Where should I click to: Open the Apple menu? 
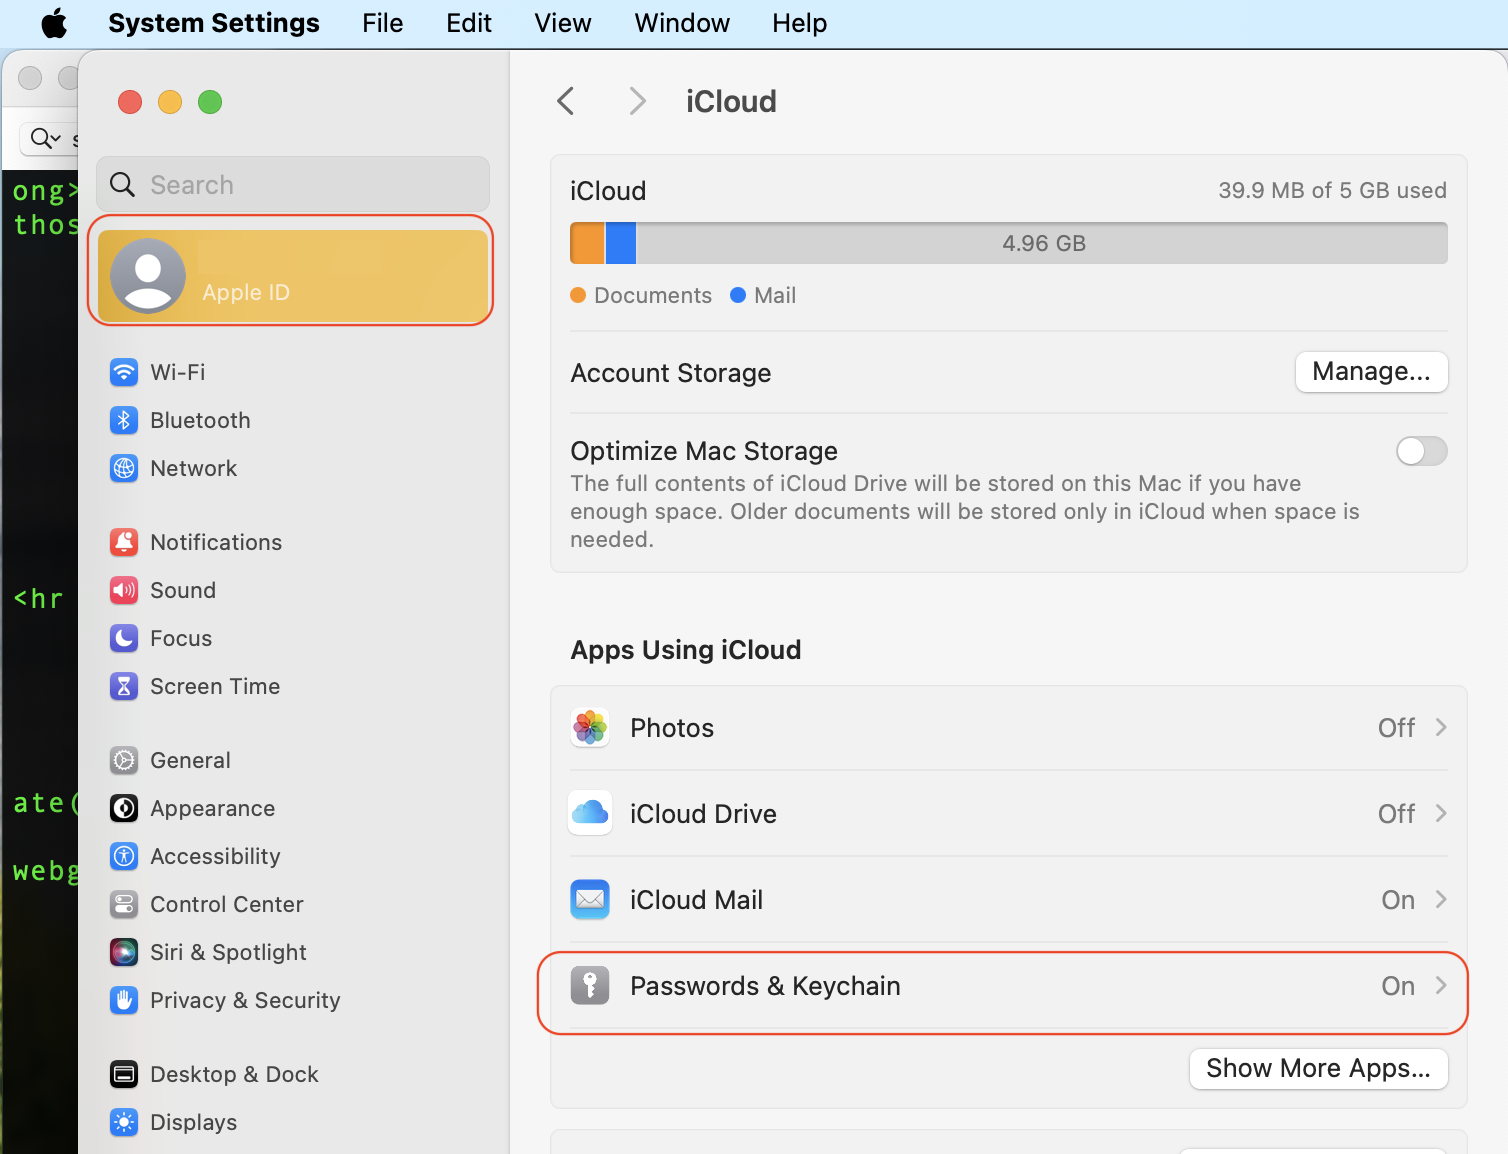coord(55,22)
